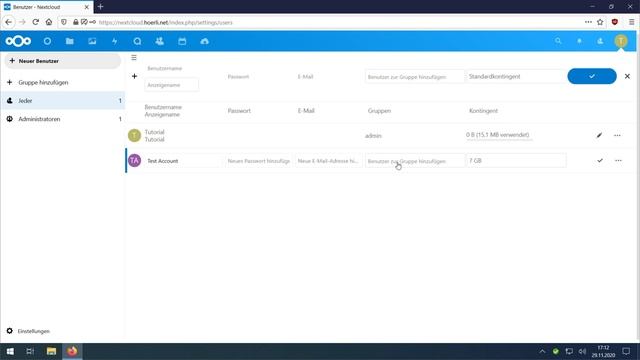The height and width of the screenshot is (360, 640).
Task: Edit the Tutorial user with pencil icon
Action: 599,135
